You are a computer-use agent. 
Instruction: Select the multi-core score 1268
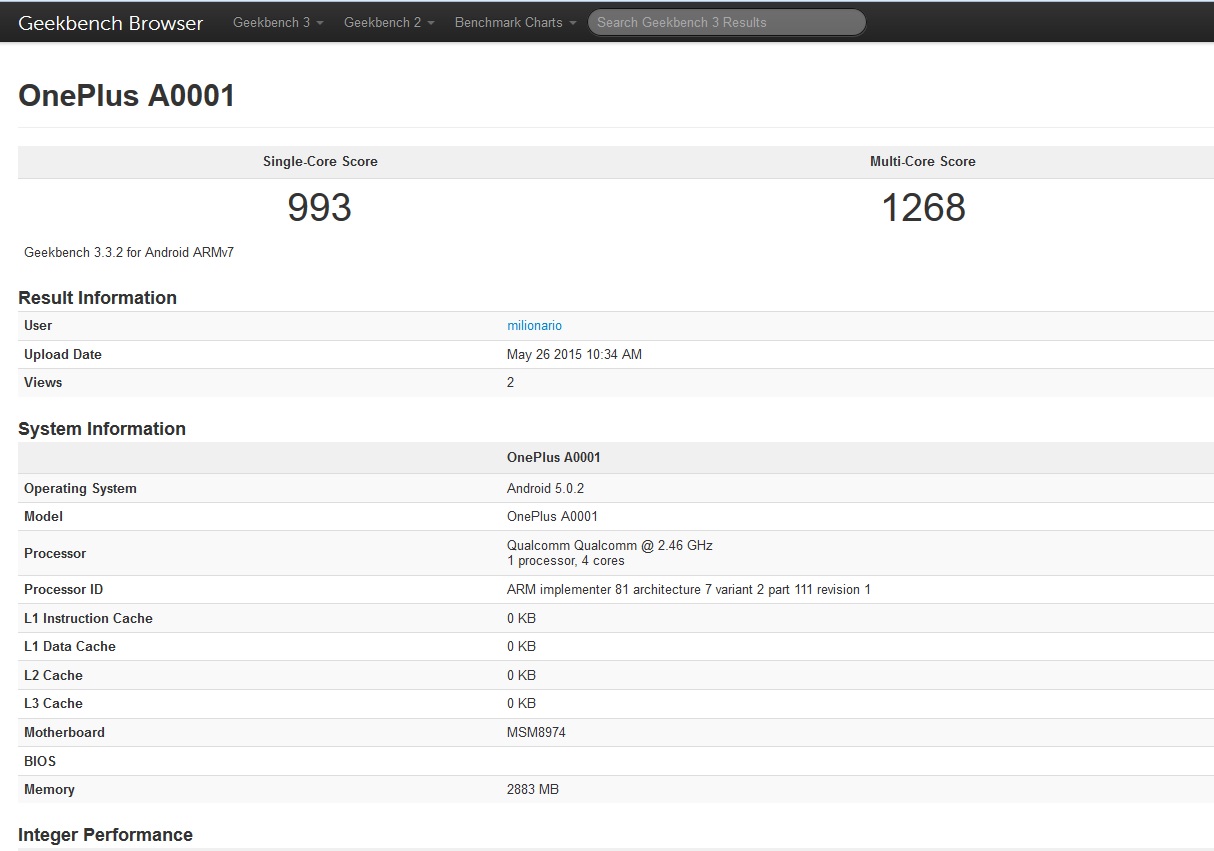pos(923,208)
